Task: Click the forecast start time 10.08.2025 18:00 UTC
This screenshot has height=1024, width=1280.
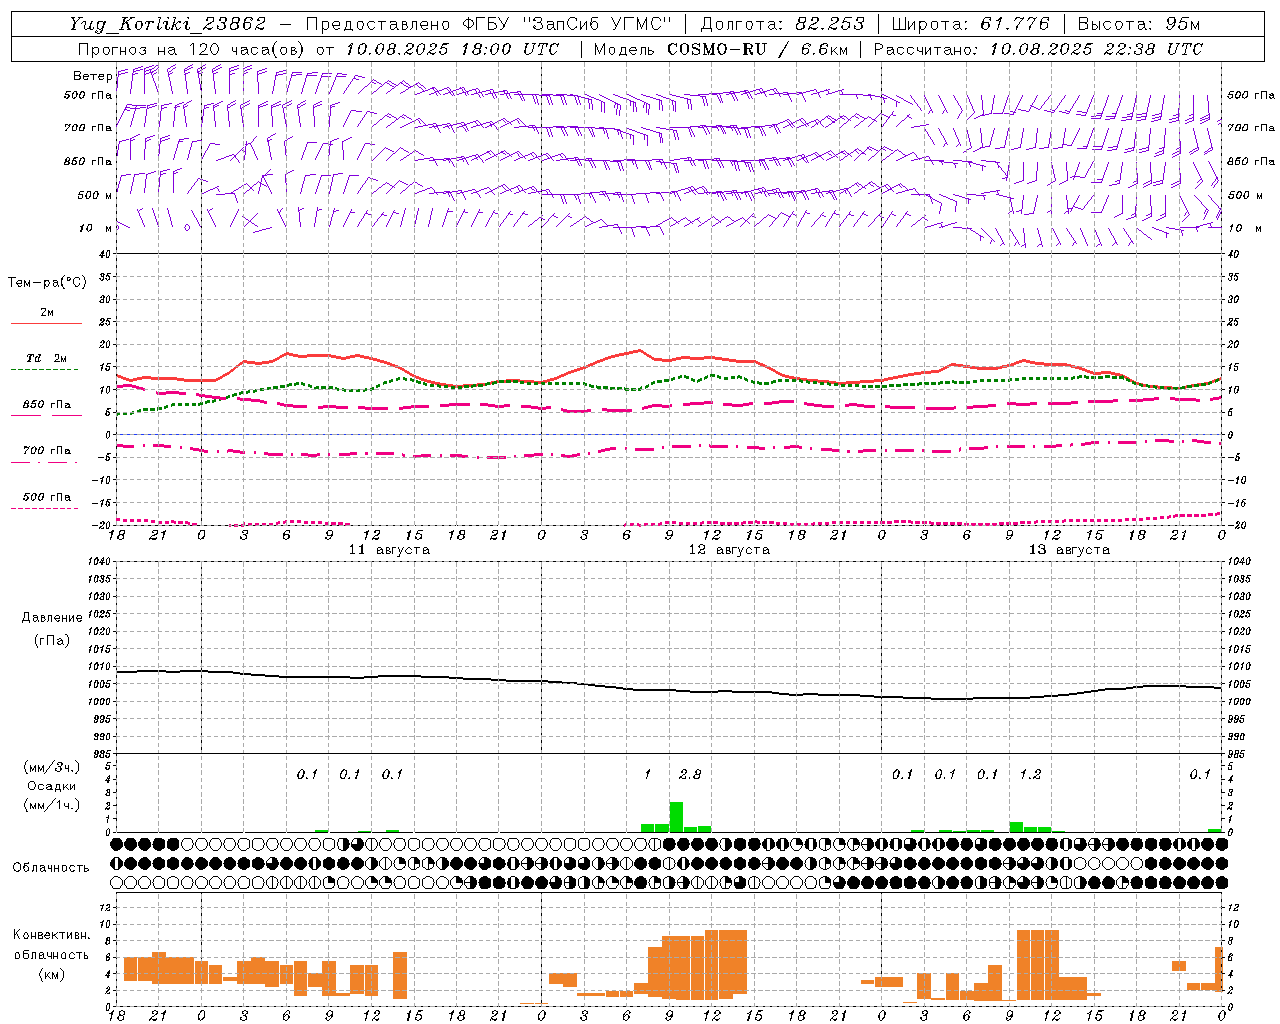Action: (x=452, y=49)
